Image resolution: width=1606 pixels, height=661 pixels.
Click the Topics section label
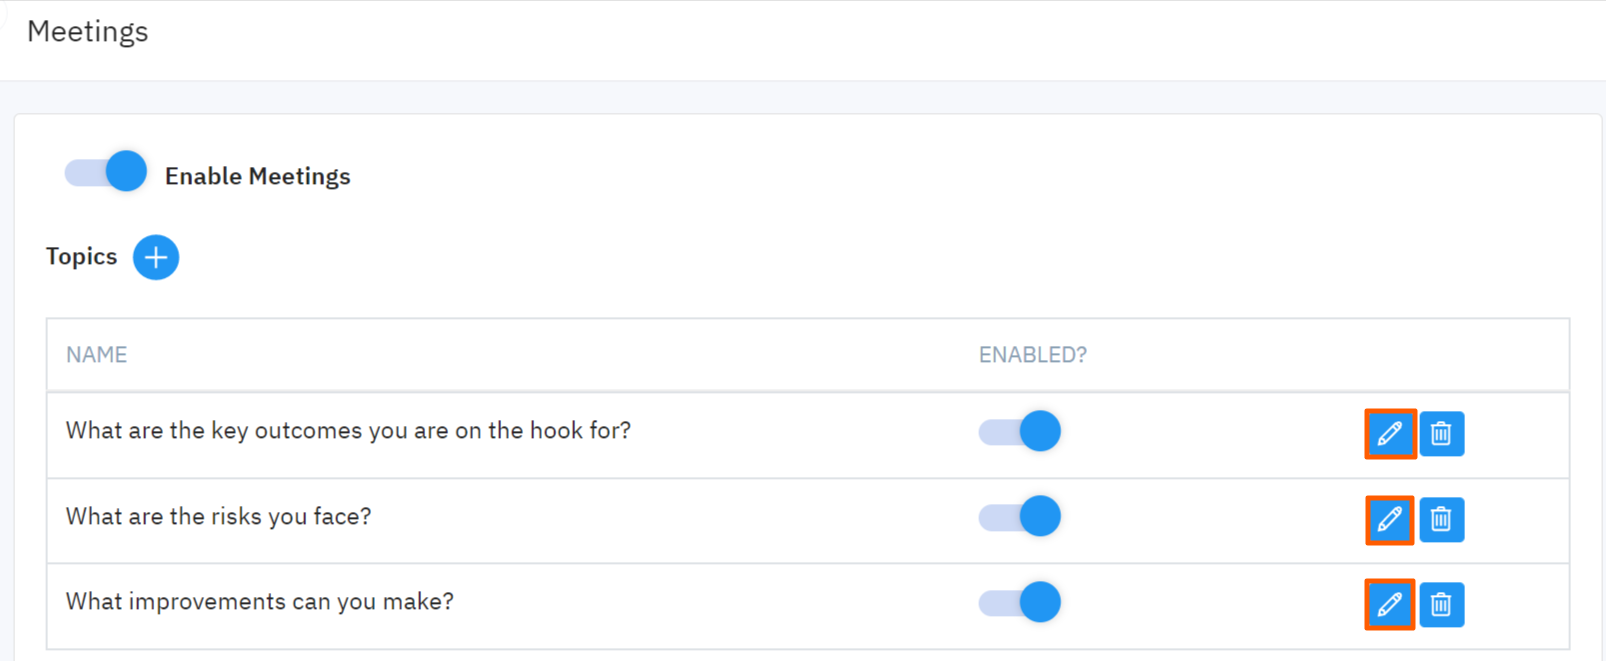pos(81,257)
